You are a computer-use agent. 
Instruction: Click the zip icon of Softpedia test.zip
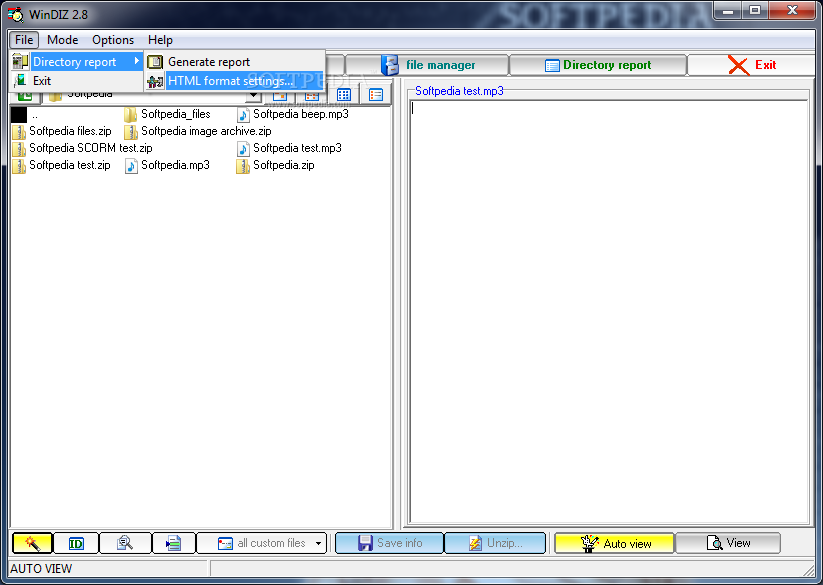tap(19, 166)
